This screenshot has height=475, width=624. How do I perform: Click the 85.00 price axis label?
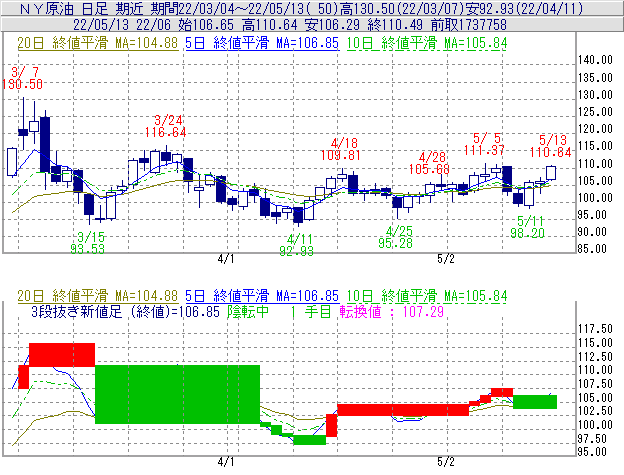[x=592, y=249]
